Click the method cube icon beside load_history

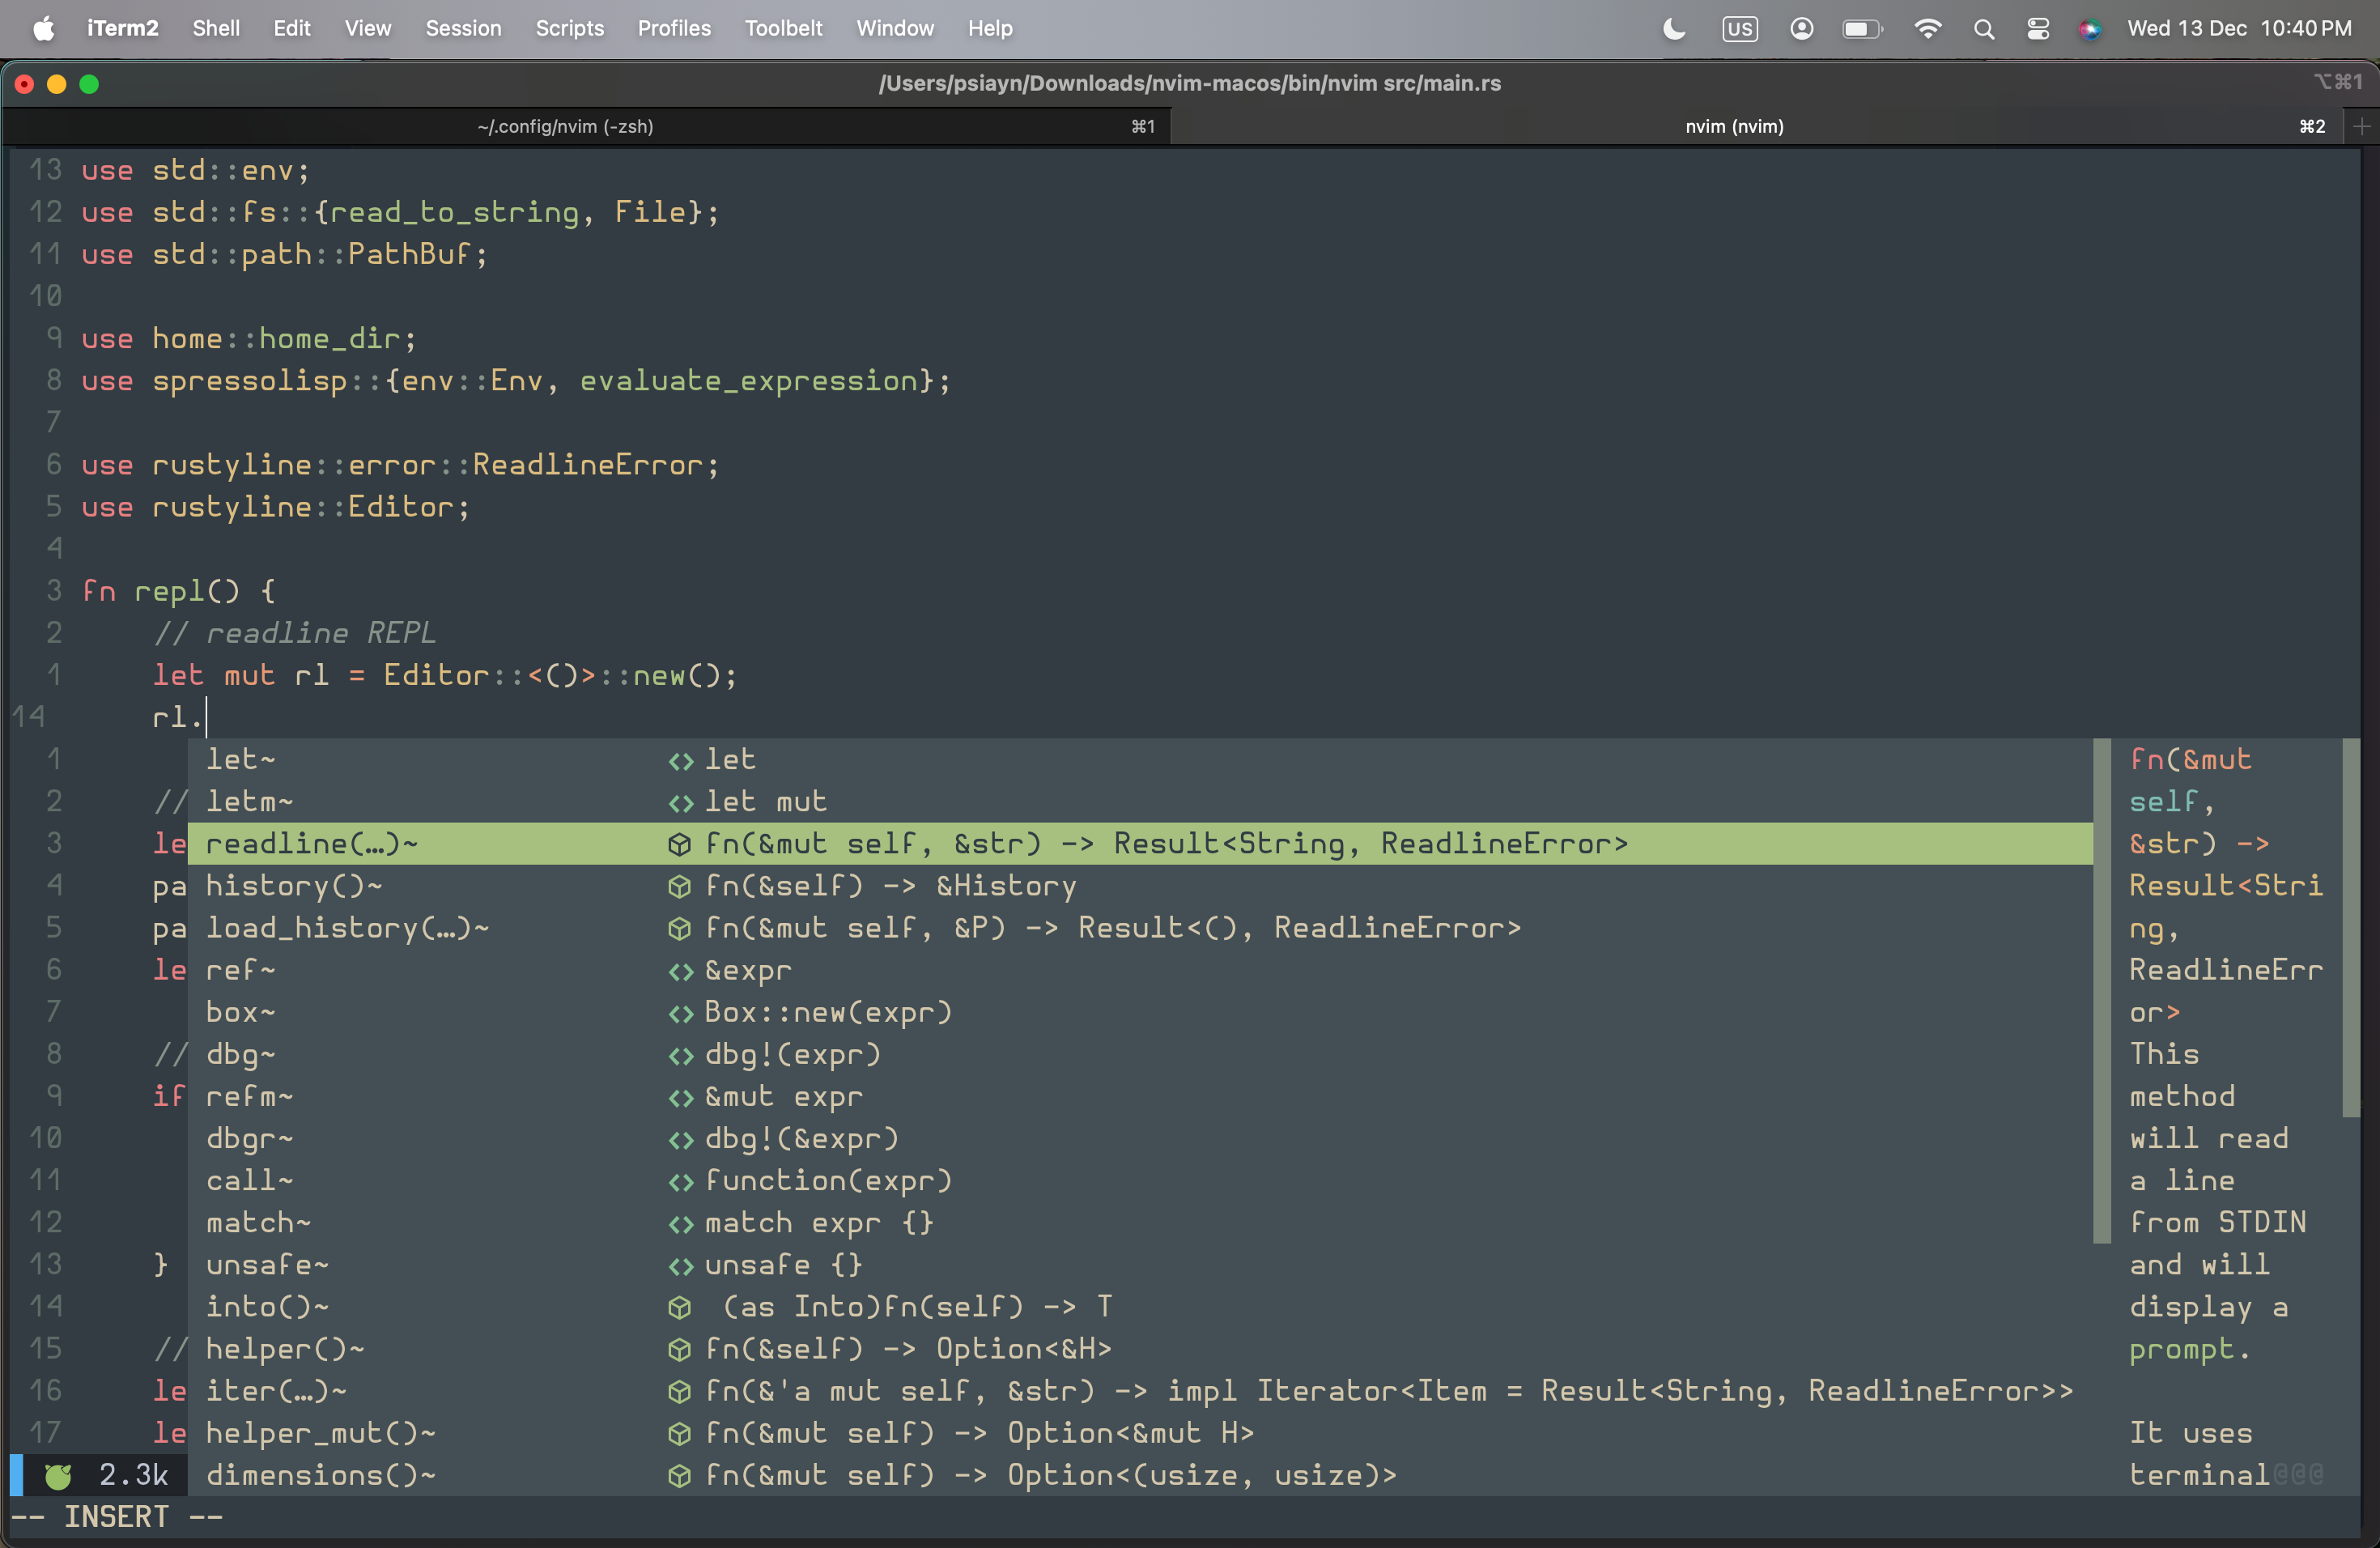(x=680, y=929)
